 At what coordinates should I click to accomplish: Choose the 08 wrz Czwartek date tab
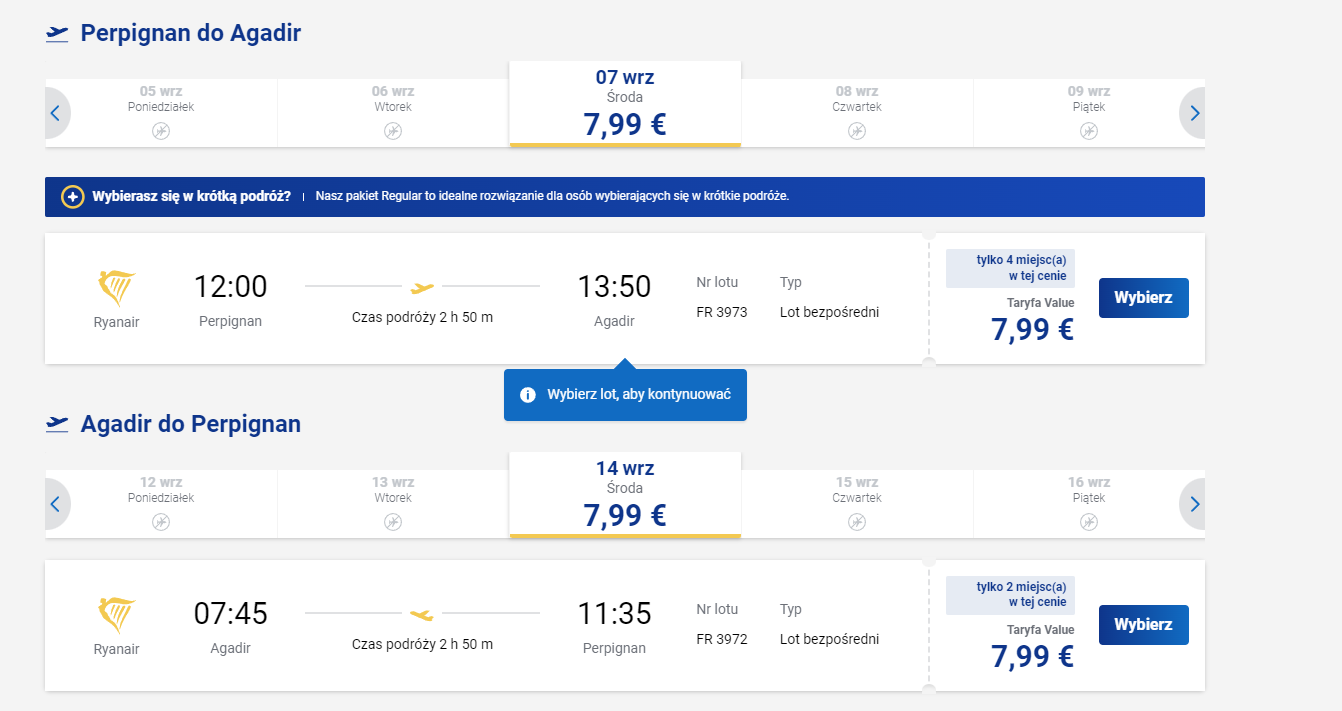pos(857,113)
